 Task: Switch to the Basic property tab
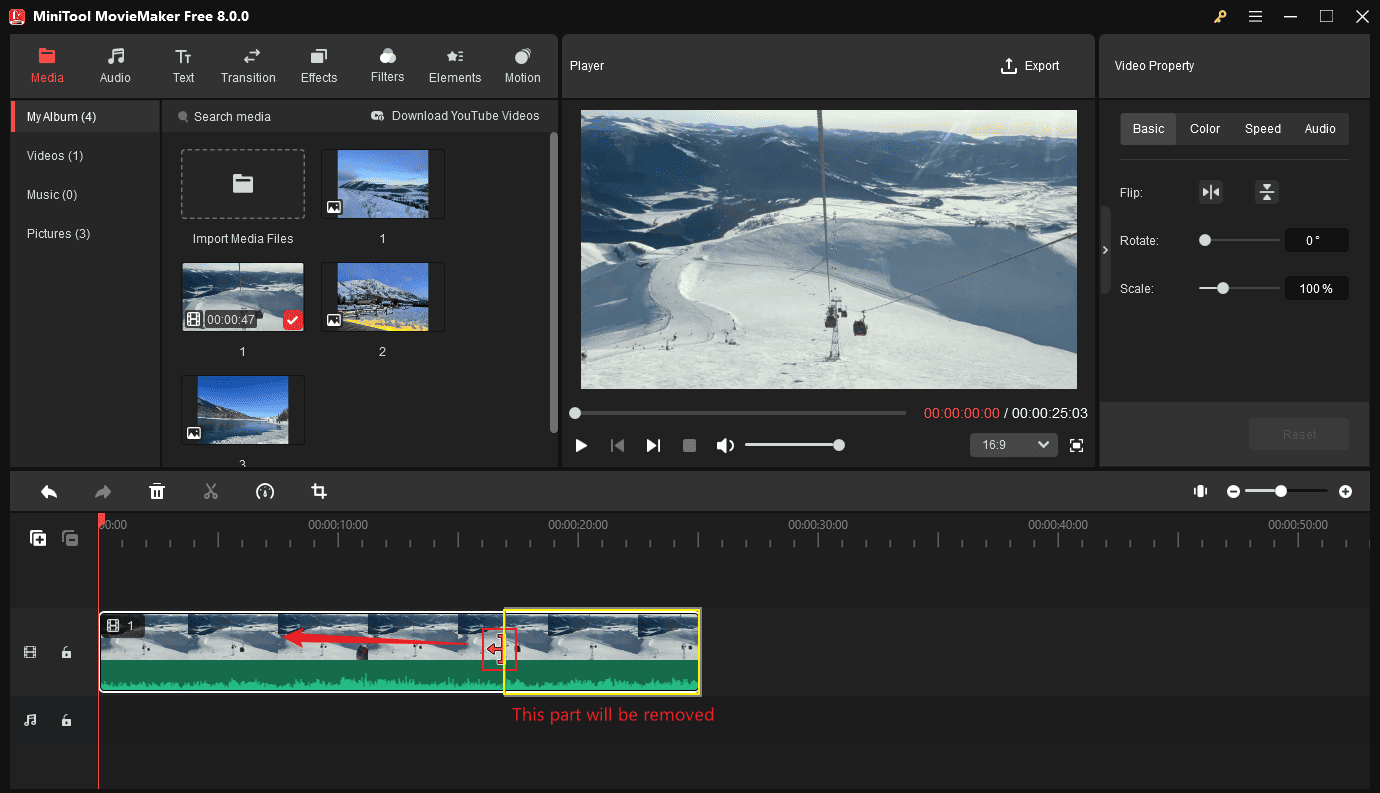[x=1148, y=129]
